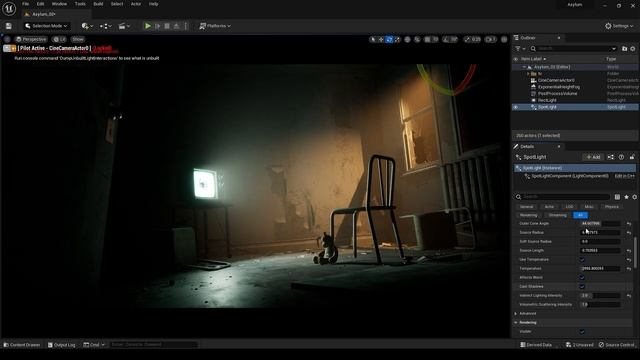Screen dimensions: 640x360
Task: Open the File menu
Action: [x=25, y=4]
